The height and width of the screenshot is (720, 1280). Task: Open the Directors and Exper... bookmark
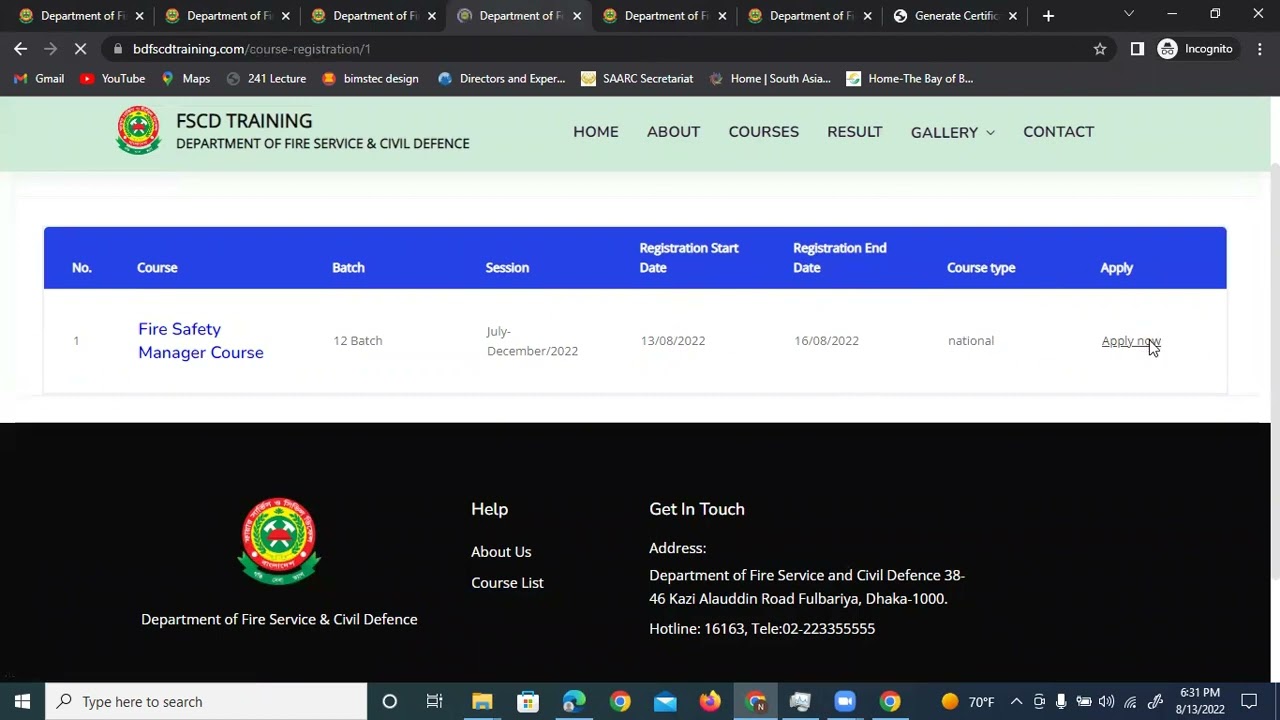click(x=501, y=79)
